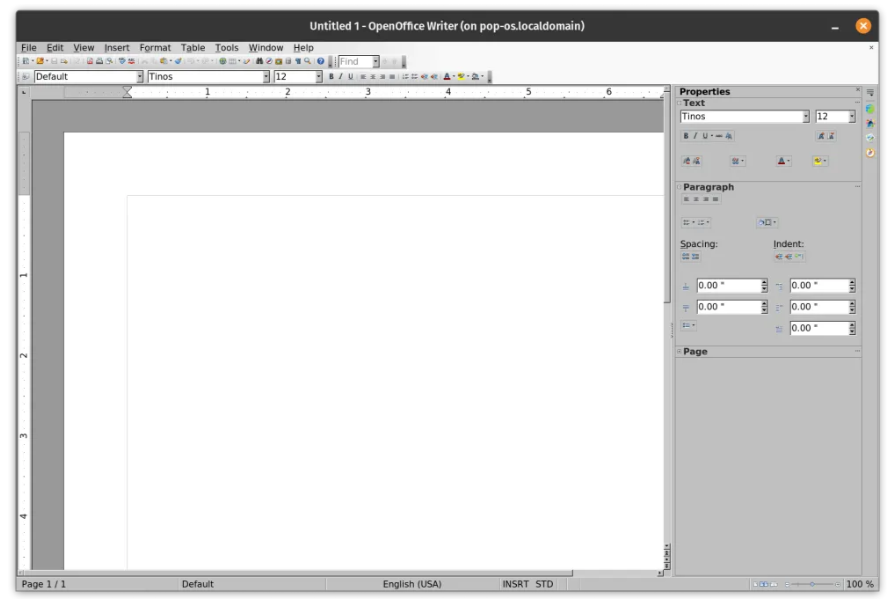The height and width of the screenshot is (608, 894).
Task: Toggle Italic in Properties Text panel
Action: 695,136
